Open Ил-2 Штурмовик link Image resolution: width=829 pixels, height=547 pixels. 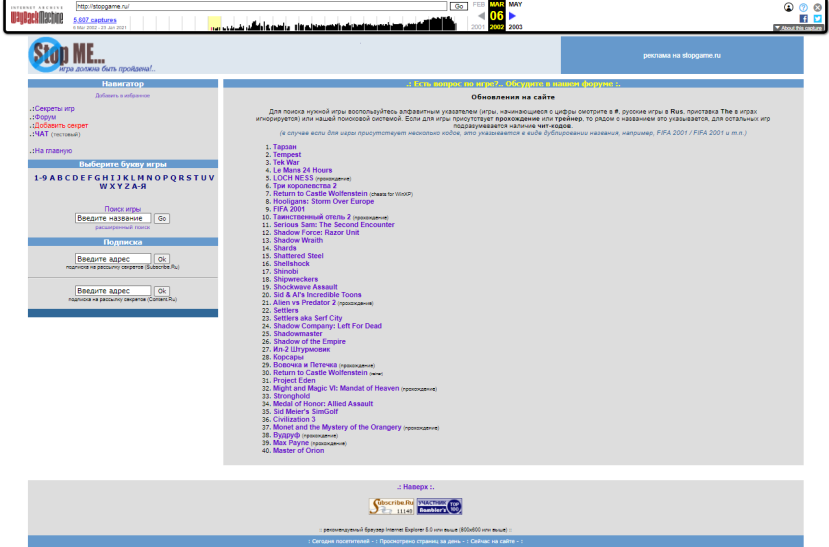click(301, 349)
